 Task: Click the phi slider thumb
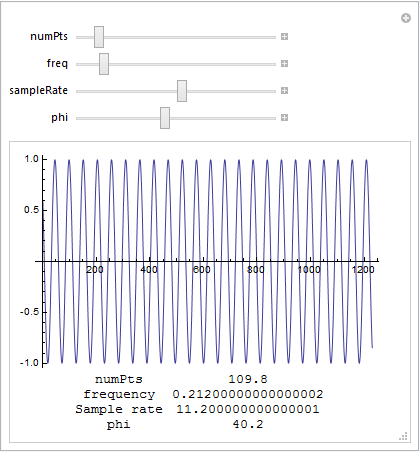165,118
